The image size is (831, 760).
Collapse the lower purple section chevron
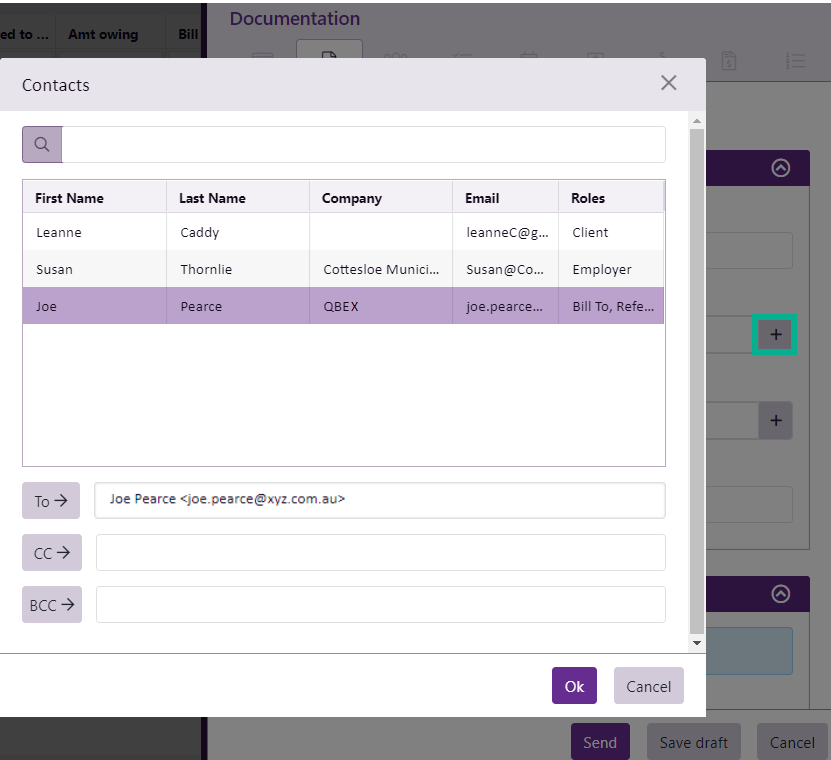(x=781, y=593)
